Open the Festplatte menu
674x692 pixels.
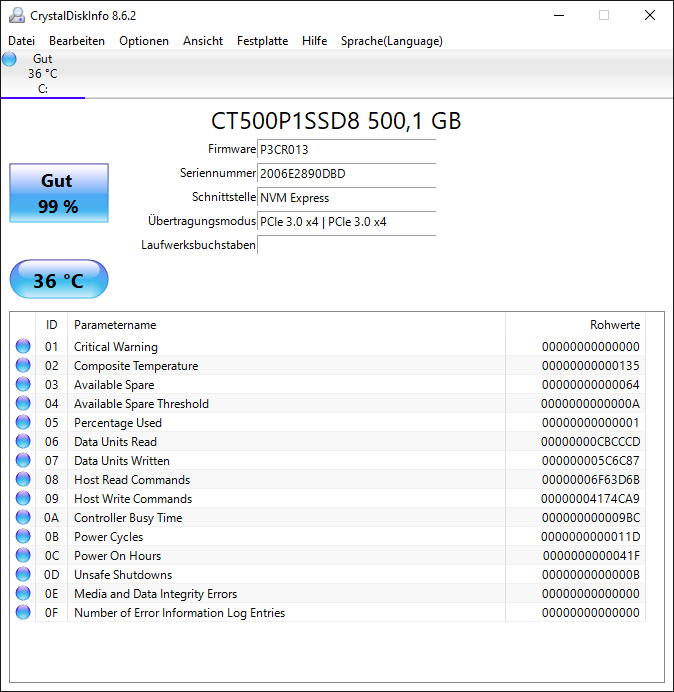[262, 41]
